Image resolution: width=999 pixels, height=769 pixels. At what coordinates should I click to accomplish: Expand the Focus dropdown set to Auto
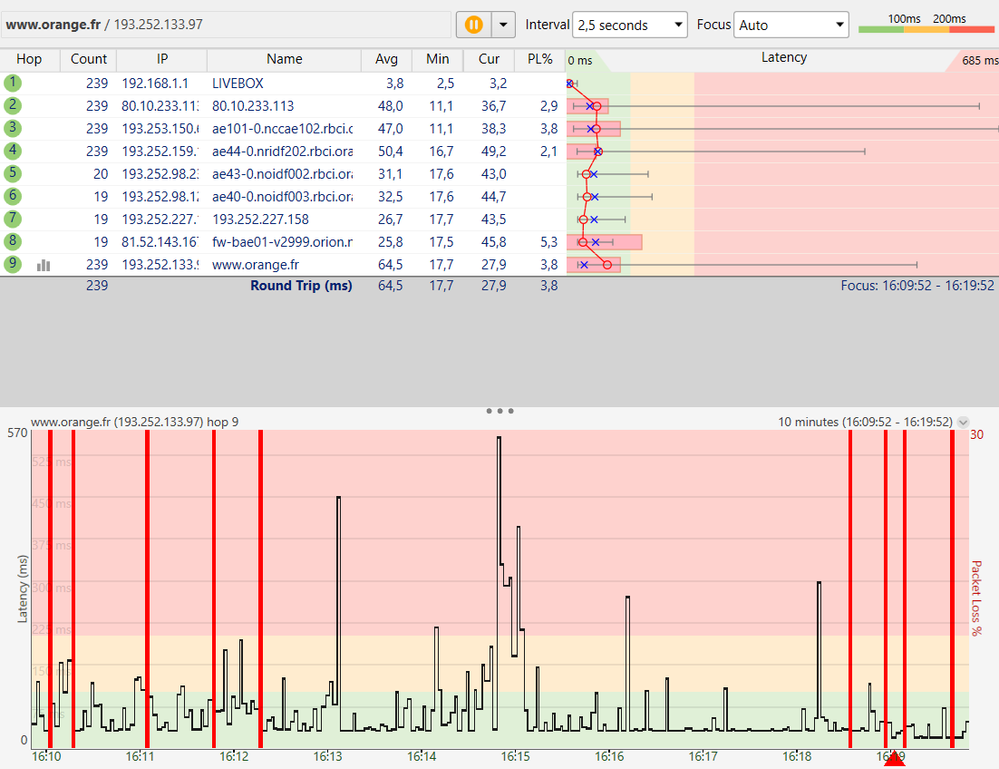click(x=790, y=25)
